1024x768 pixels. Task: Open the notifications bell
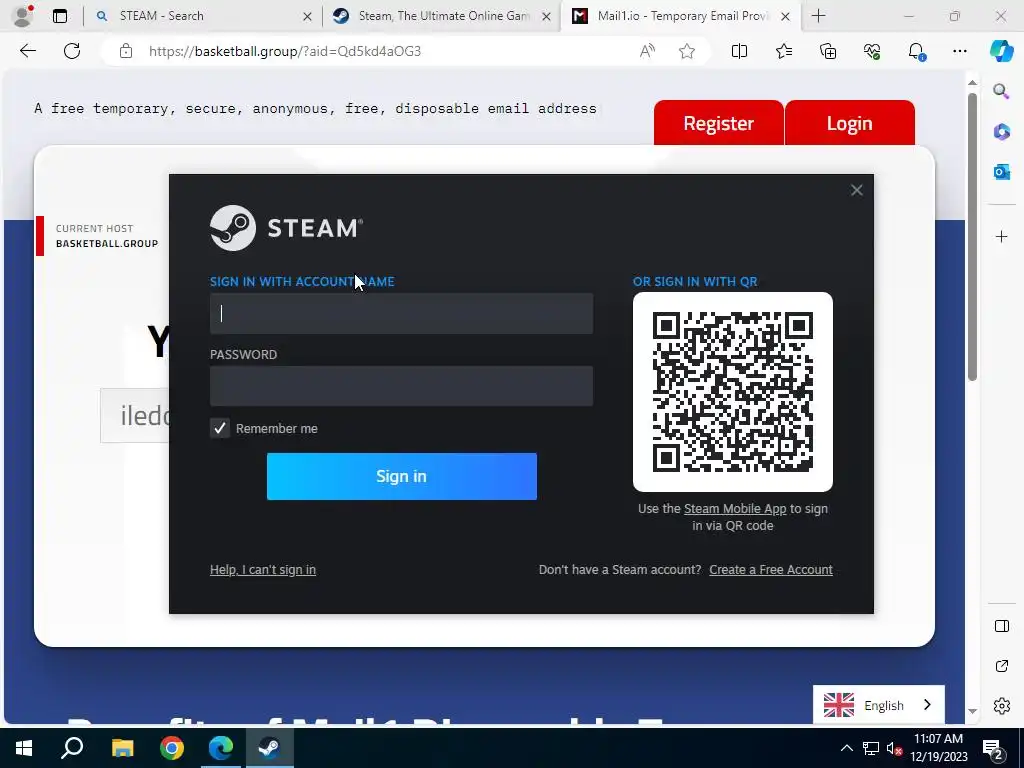coord(916,51)
